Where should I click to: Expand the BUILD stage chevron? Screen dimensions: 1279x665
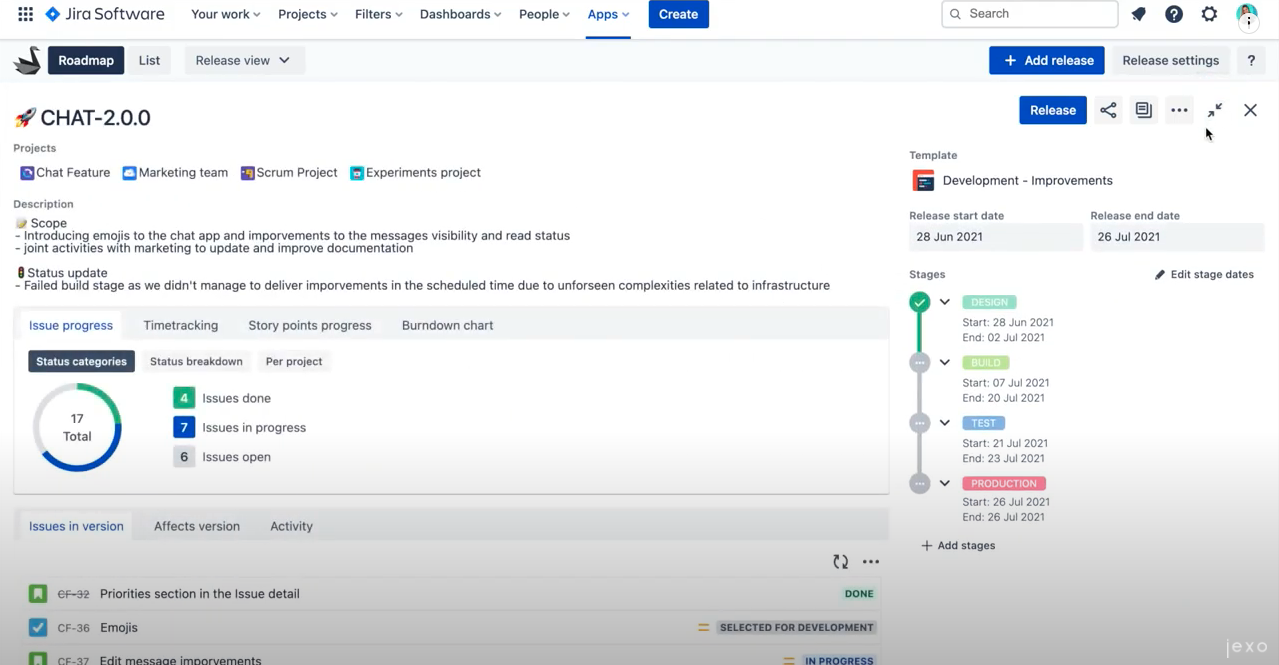tap(944, 361)
